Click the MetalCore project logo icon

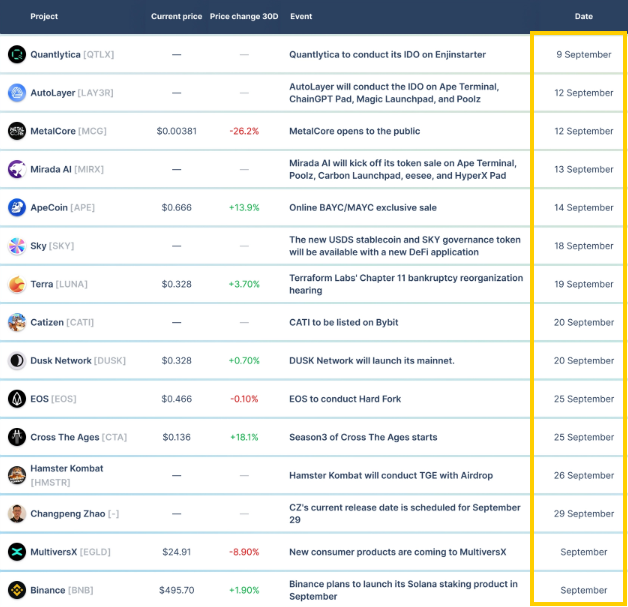tap(17, 131)
